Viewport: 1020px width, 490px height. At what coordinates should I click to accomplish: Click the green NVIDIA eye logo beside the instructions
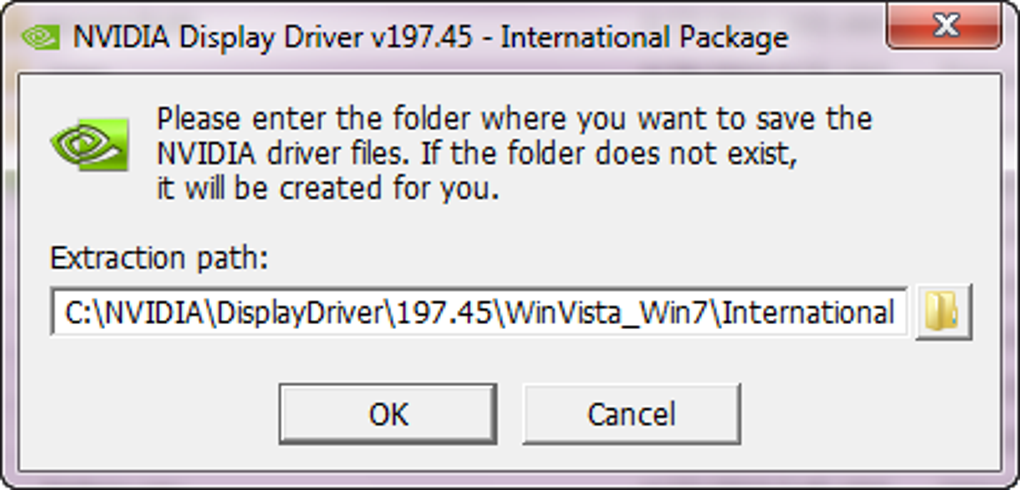point(90,144)
